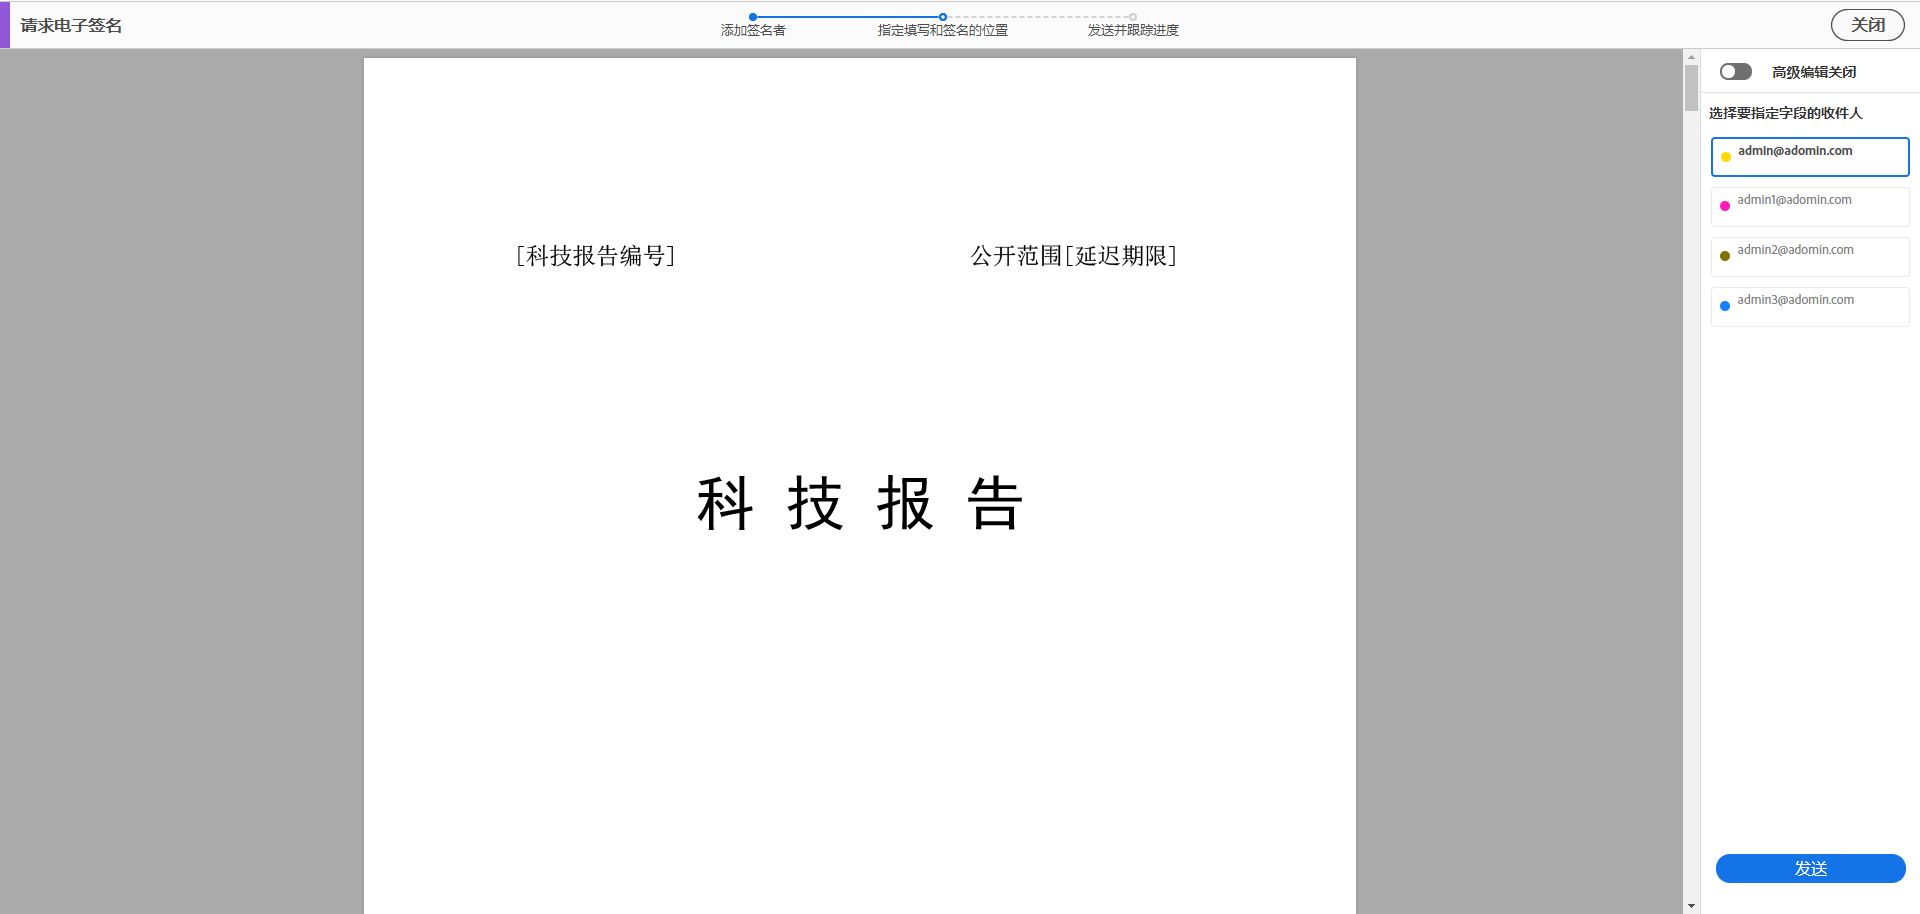The height and width of the screenshot is (914, 1920).
Task: Go to the 添加签名者 step
Action: [753, 25]
